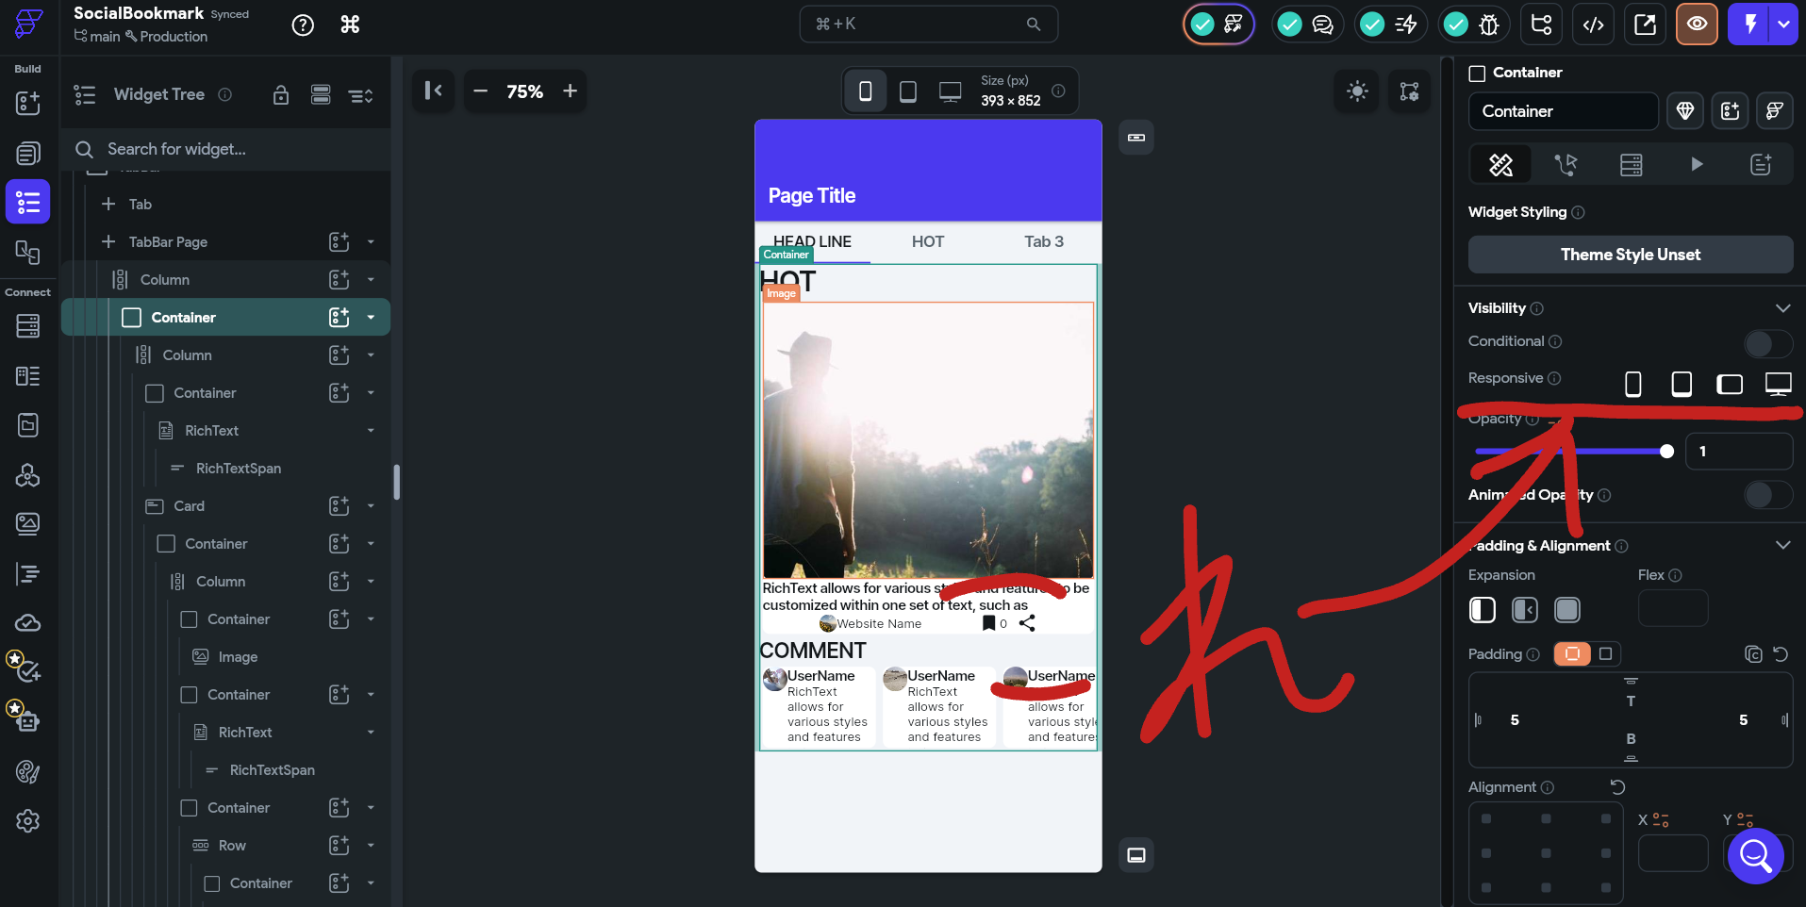Open Settings gear in left sidebar
This screenshot has height=907, width=1806.
pos(28,821)
